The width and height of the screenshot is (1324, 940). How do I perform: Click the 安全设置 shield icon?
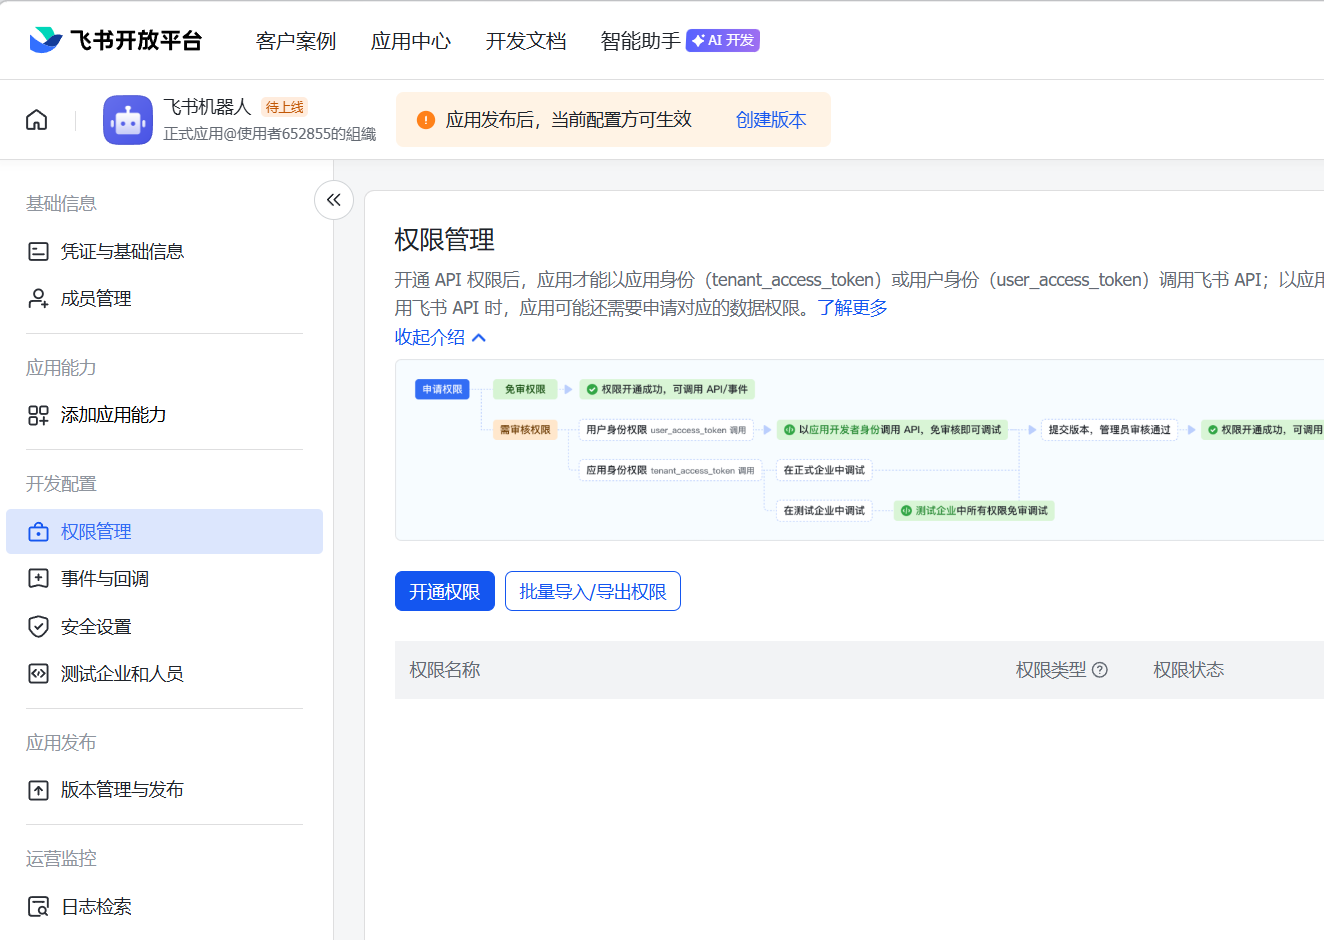[38, 627]
